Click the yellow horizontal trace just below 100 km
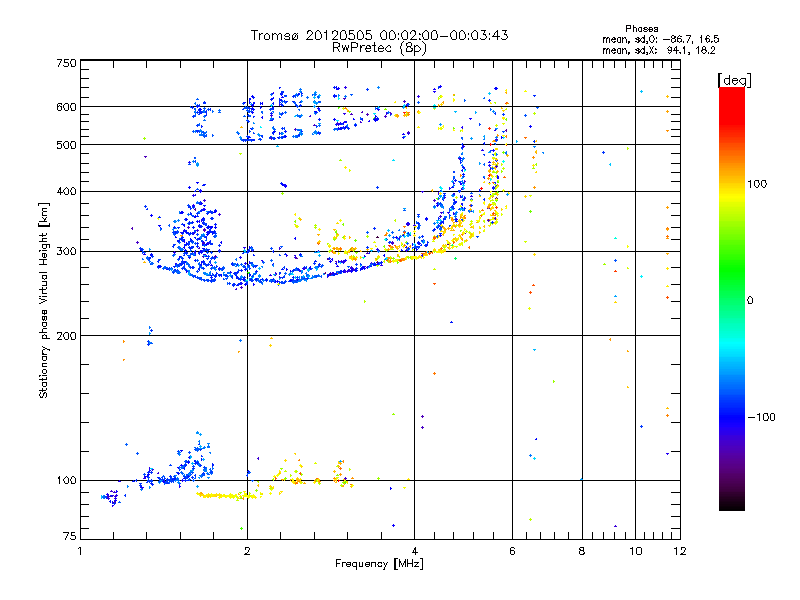Image resolution: width=800 pixels, height=600 pixels. pos(227,495)
